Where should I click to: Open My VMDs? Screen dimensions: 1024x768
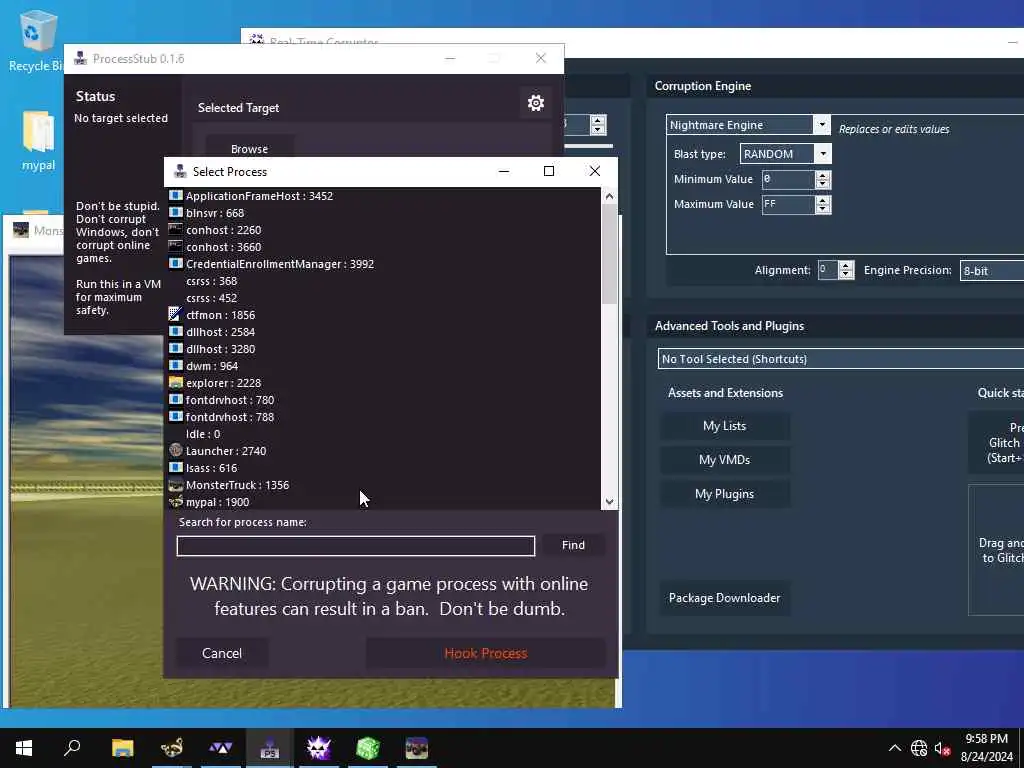725,460
